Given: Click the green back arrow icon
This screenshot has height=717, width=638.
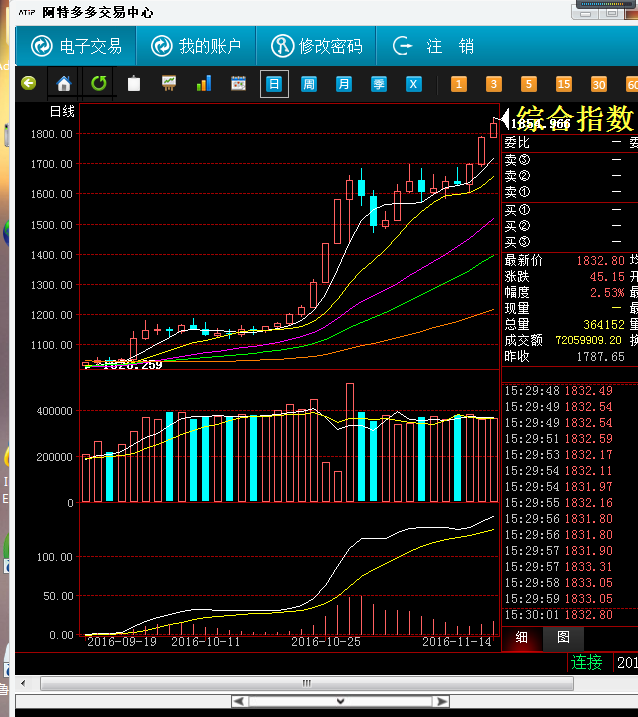Looking at the screenshot, I should (28, 83).
